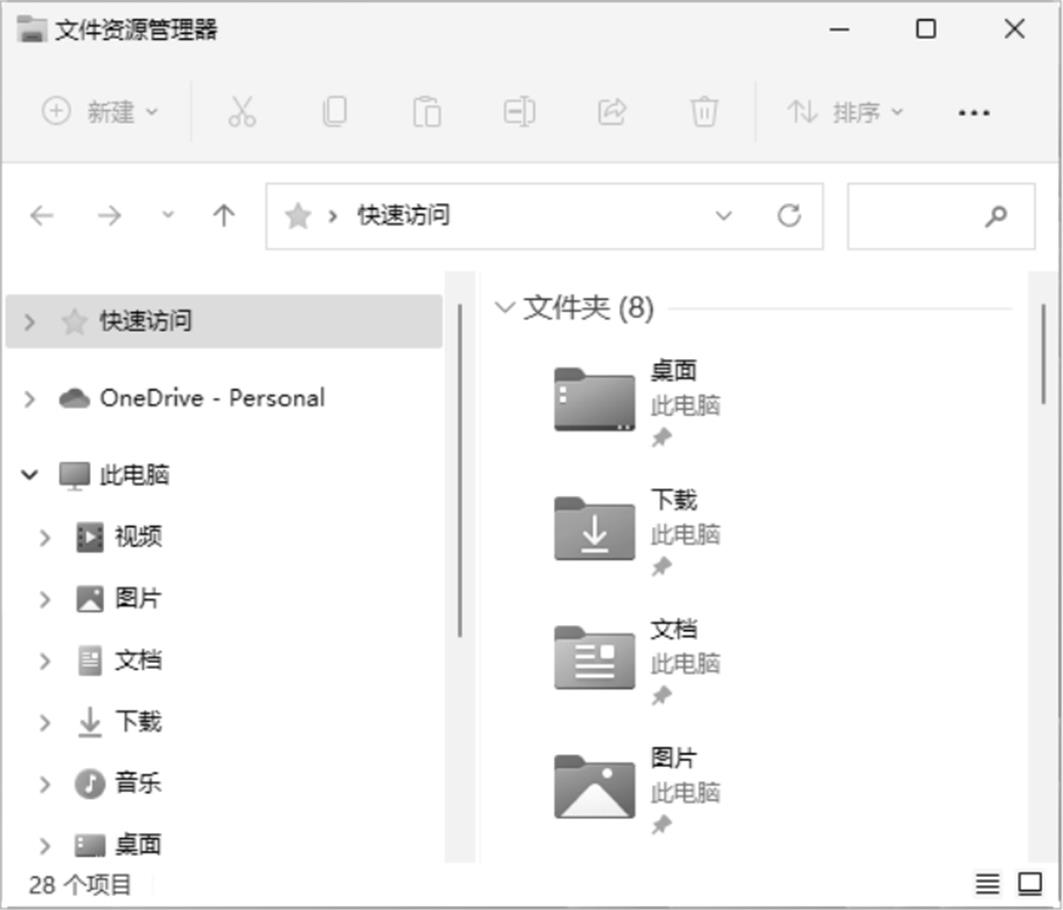The height and width of the screenshot is (910, 1063).
Task: Open the 排序 sort menu
Action: (x=845, y=111)
